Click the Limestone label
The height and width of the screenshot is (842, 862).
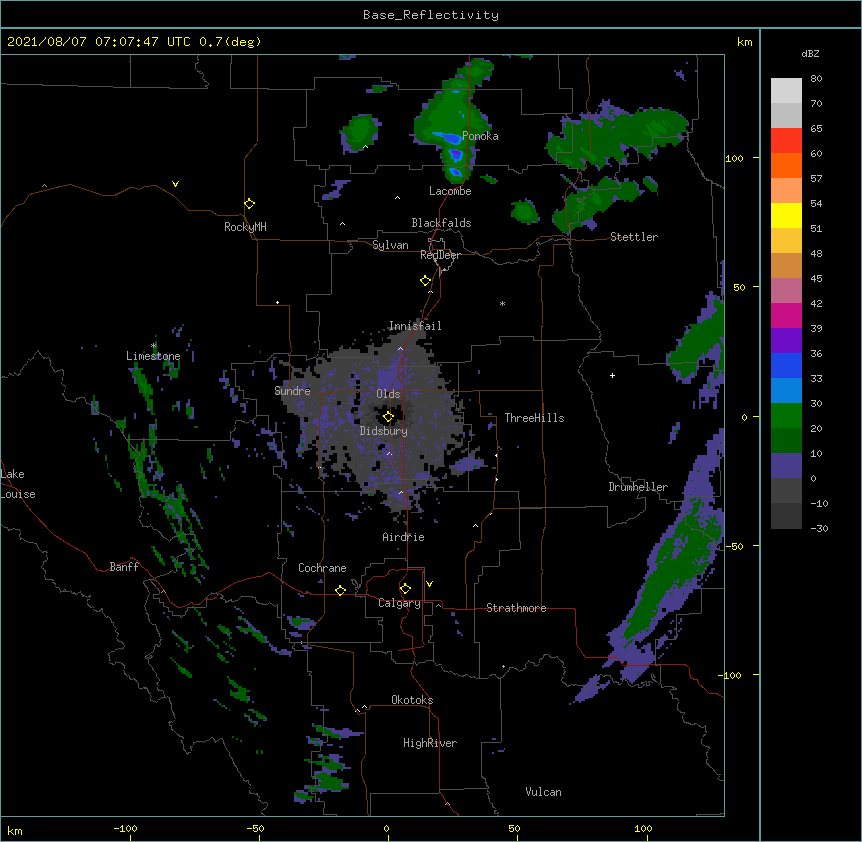tap(153, 356)
